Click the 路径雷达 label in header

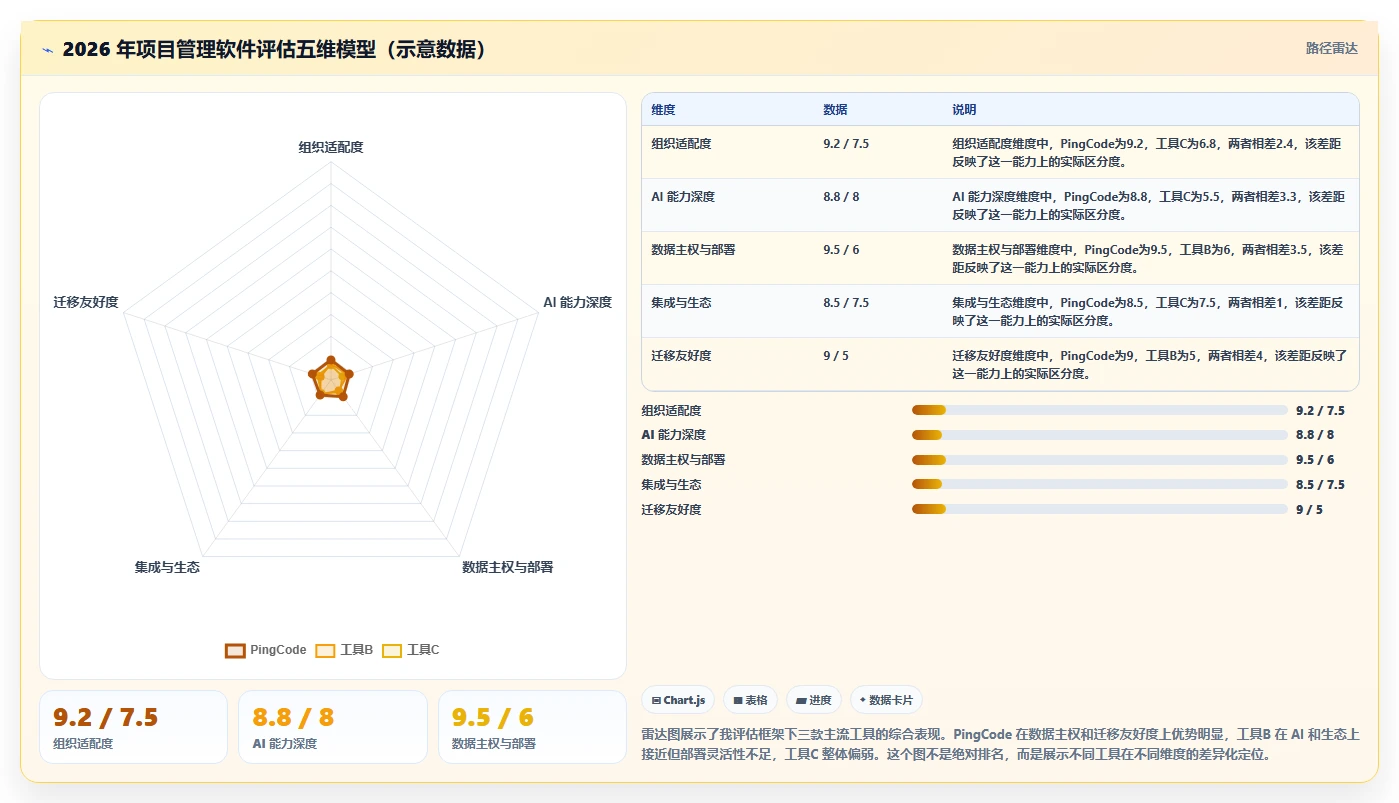coord(1331,48)
